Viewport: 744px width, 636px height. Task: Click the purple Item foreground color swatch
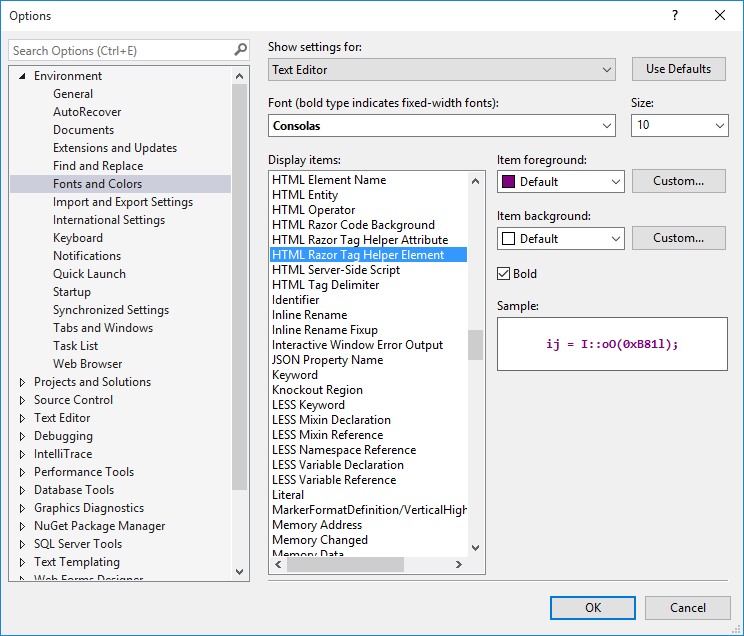[508, 181]
